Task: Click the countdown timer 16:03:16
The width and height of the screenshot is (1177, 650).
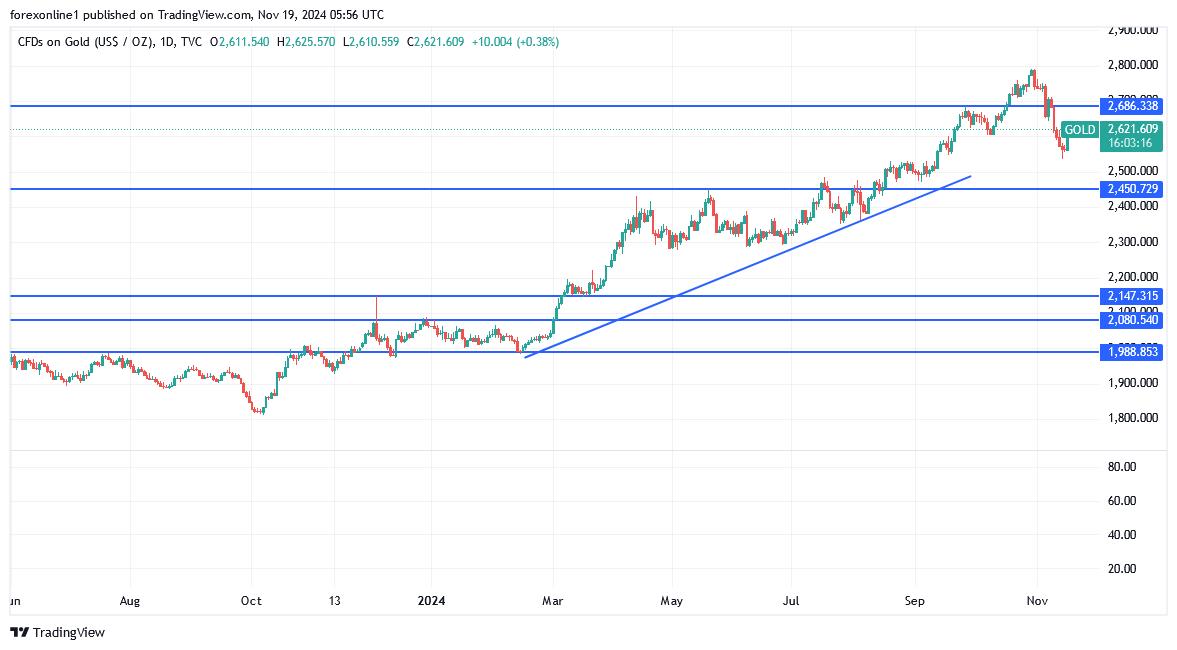Action: click(x=1130, y=143)
